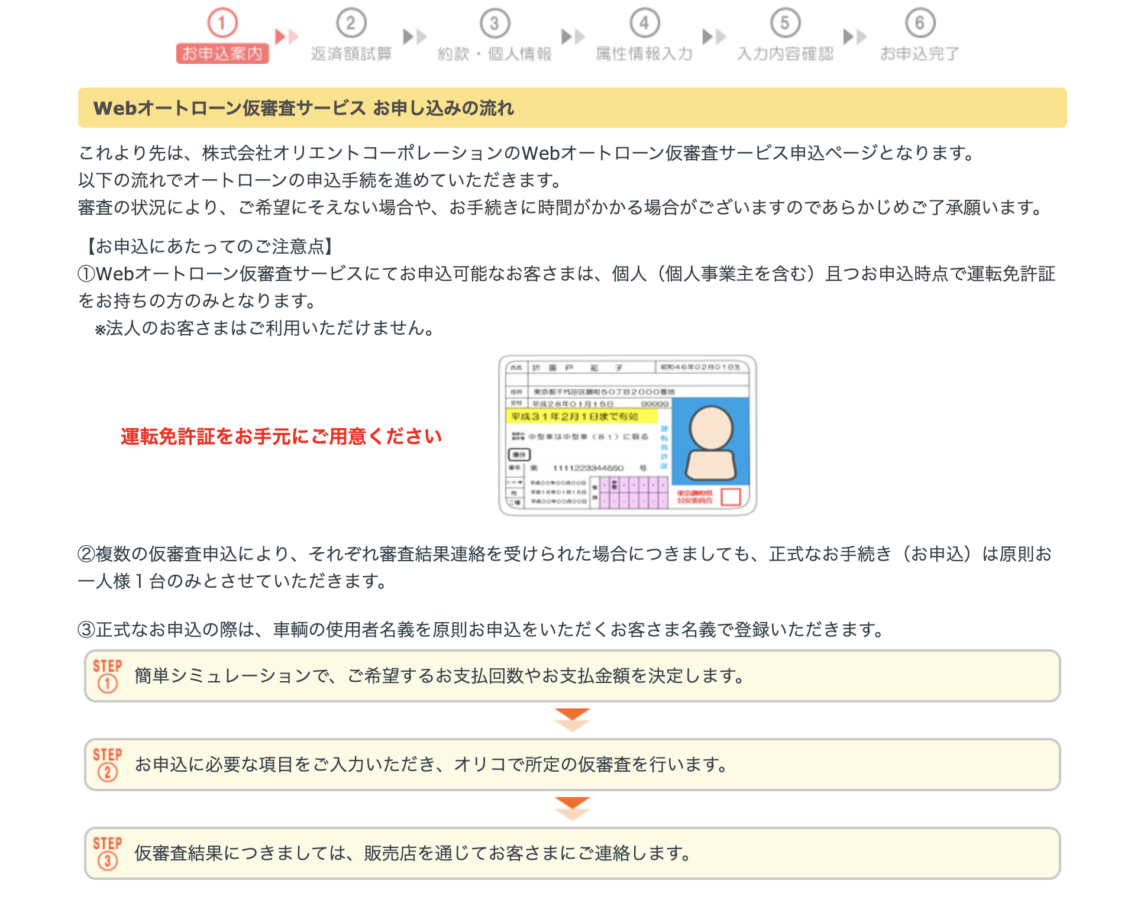This screenshot has width=1144, height=900.
Task: Click the heading Webオートローン仮審査サービス お申し込みの流れ
Action: coord(304,108)
